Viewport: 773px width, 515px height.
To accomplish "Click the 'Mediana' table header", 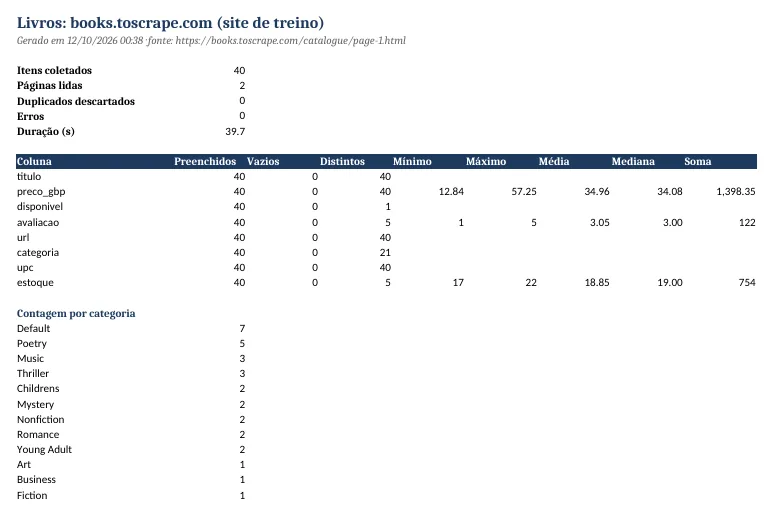I will pos(633,161).
